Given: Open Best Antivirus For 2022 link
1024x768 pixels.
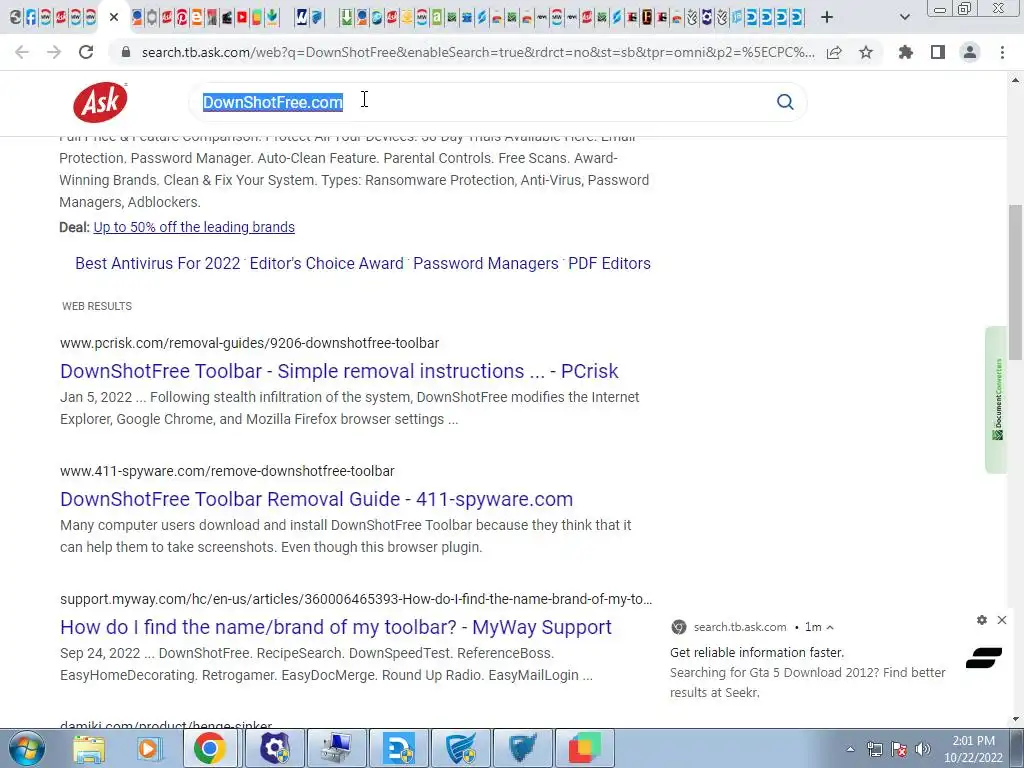Looking at the screenshot, I should pyautogui.click(x=158, y=263).
